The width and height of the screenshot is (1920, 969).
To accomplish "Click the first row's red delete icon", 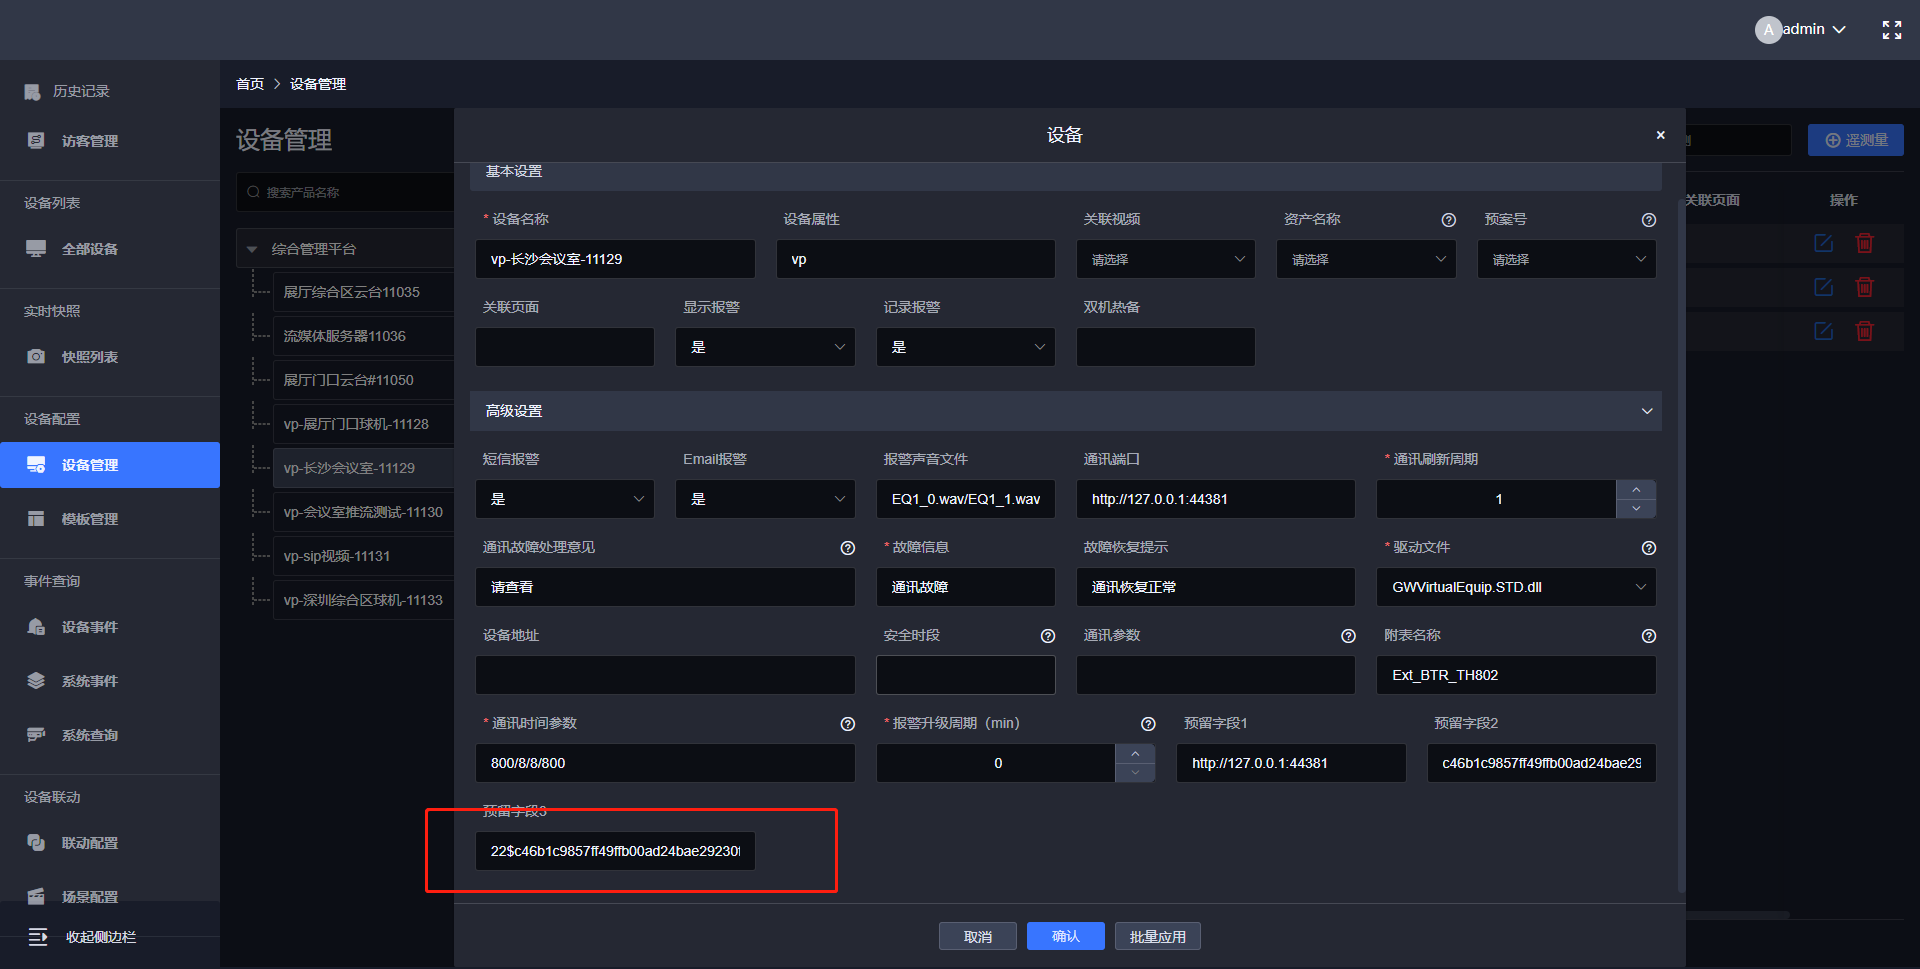I will 1864,243.
